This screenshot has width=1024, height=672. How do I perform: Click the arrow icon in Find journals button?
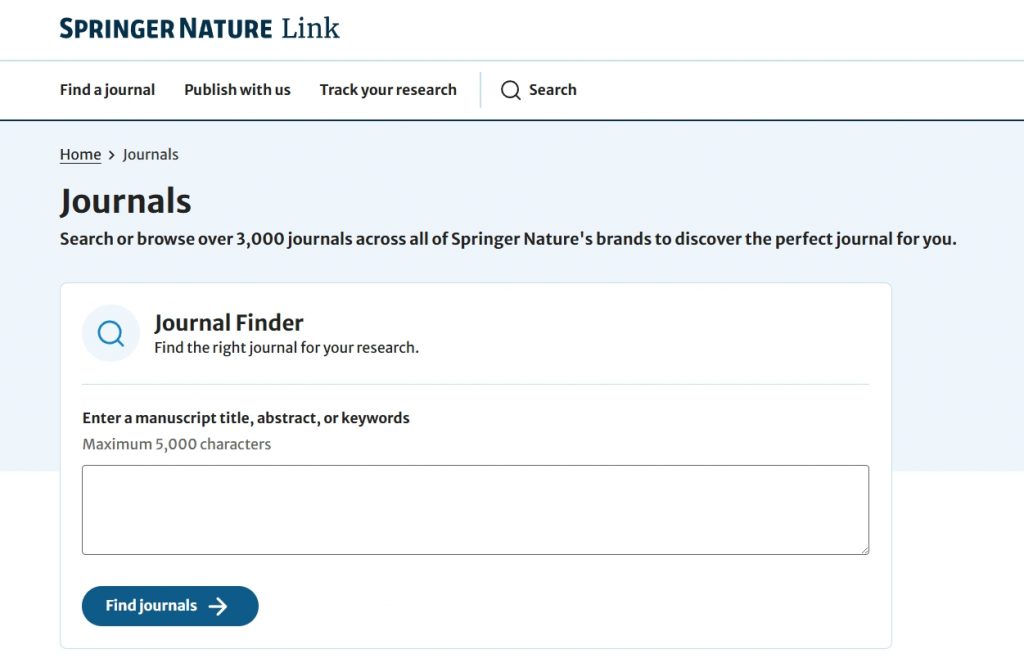click(x=219, y=606)
